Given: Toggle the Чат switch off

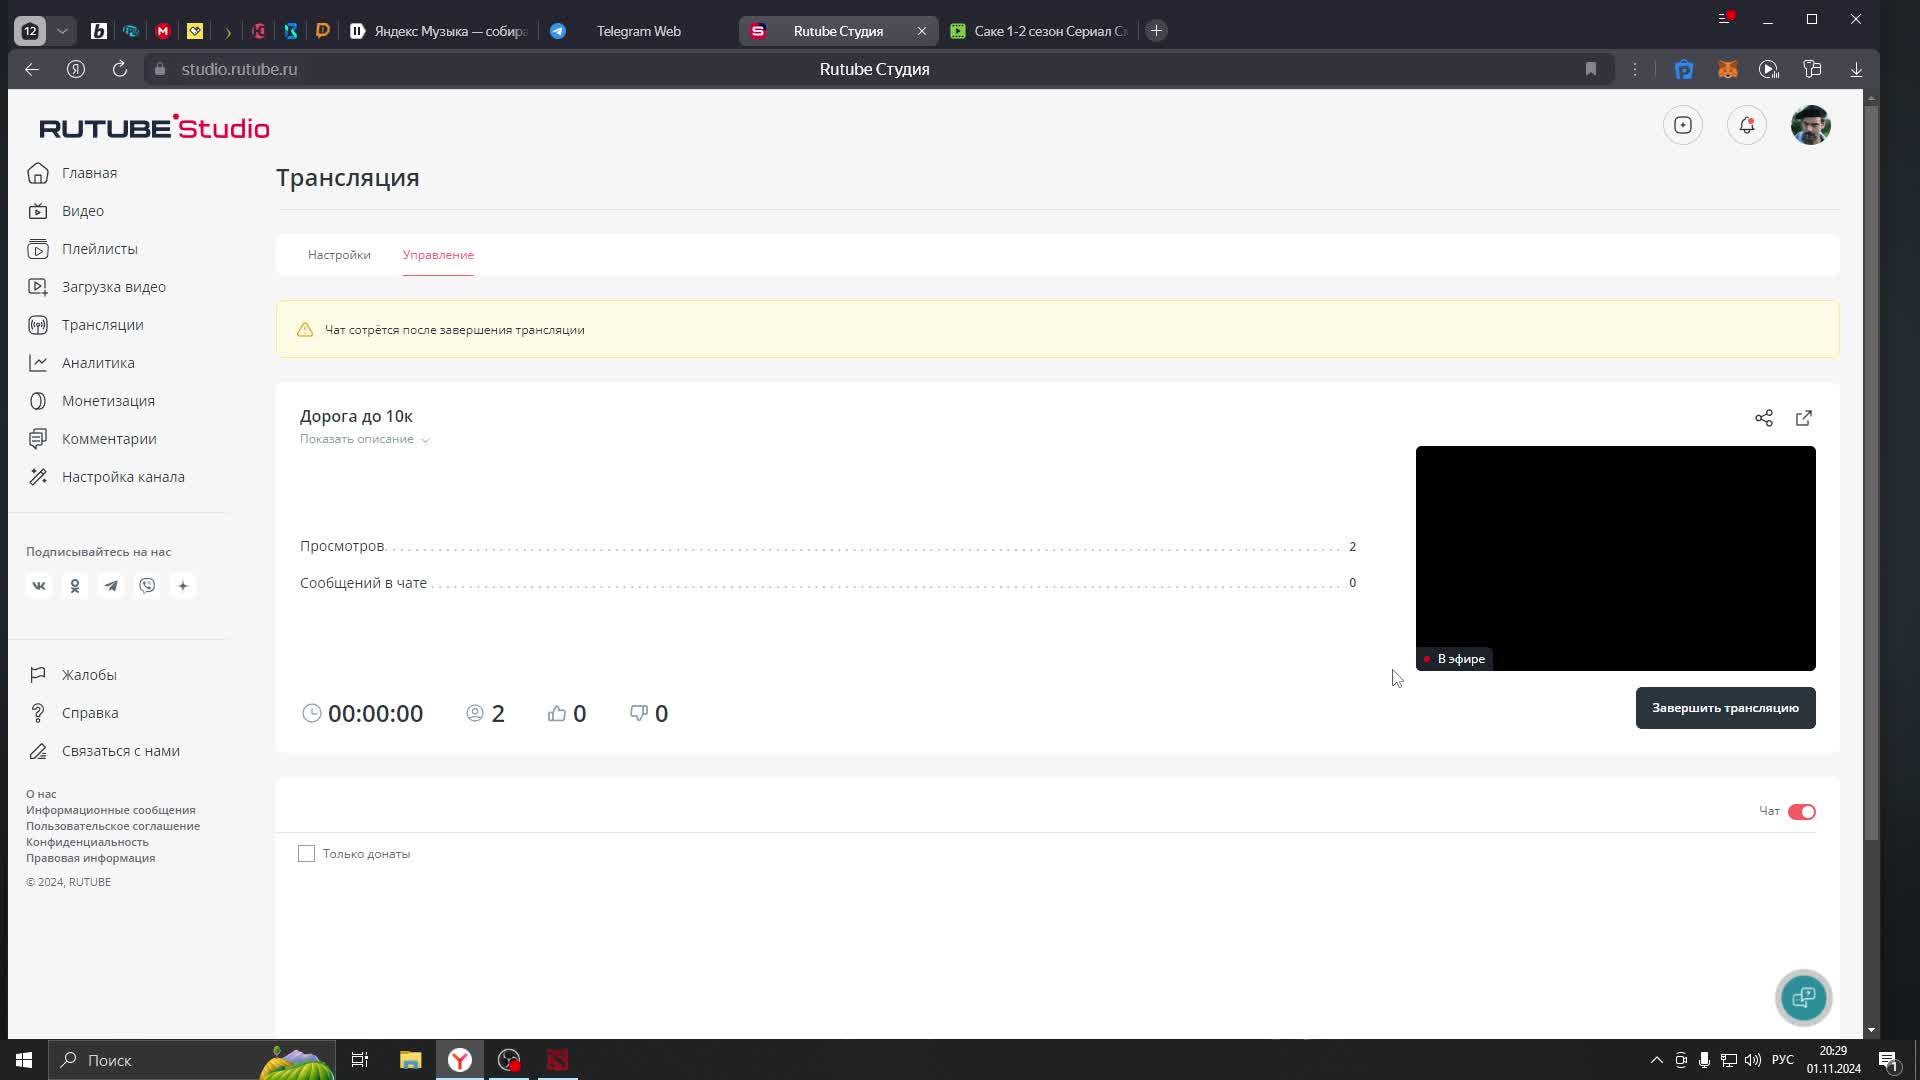Looking at the screenshot, I should point(1801,811).
